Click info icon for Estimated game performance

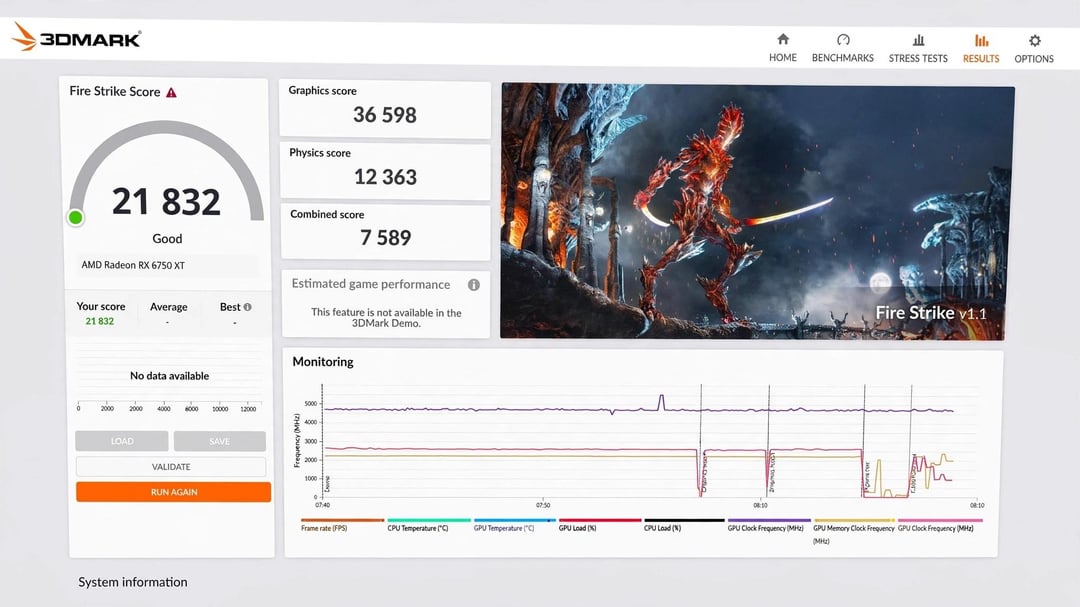click(474, 285)
